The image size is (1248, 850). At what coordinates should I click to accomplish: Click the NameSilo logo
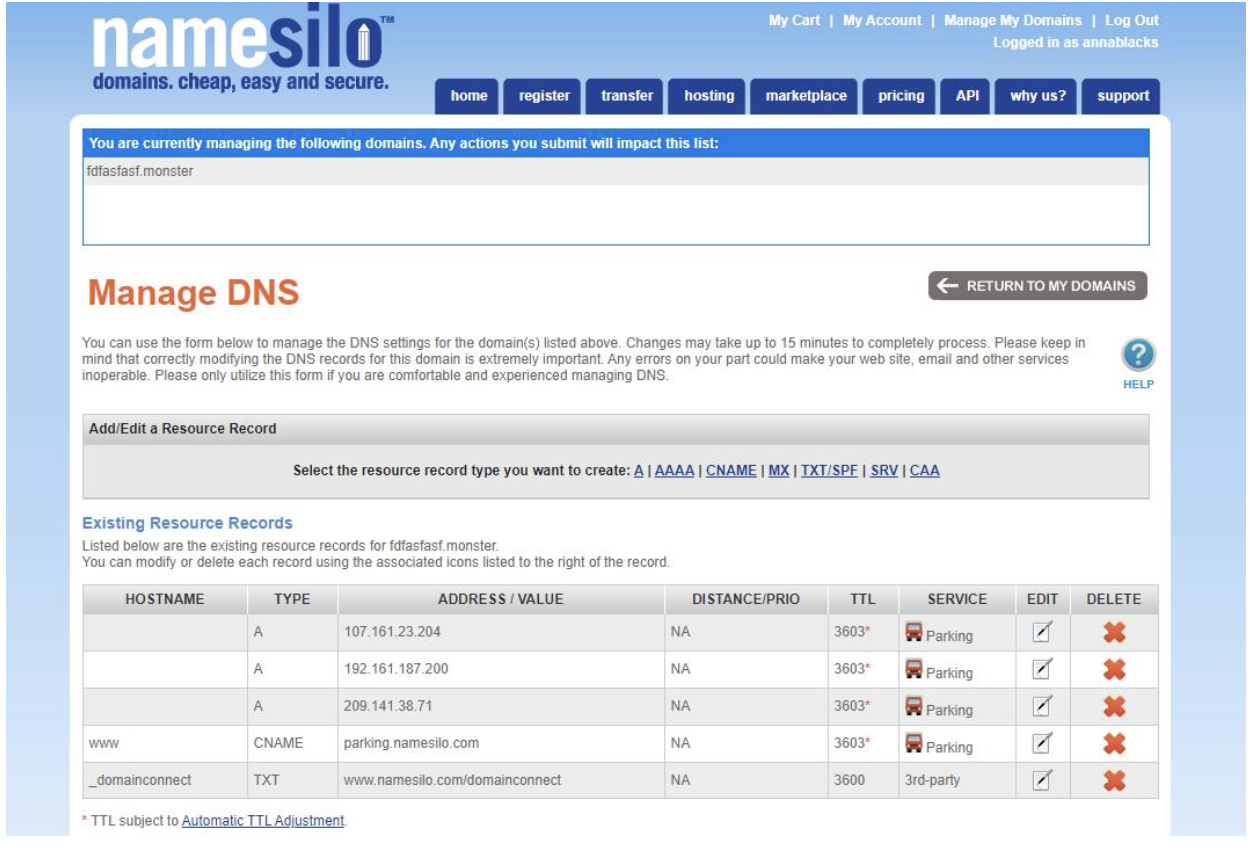(x=242, y=50)
